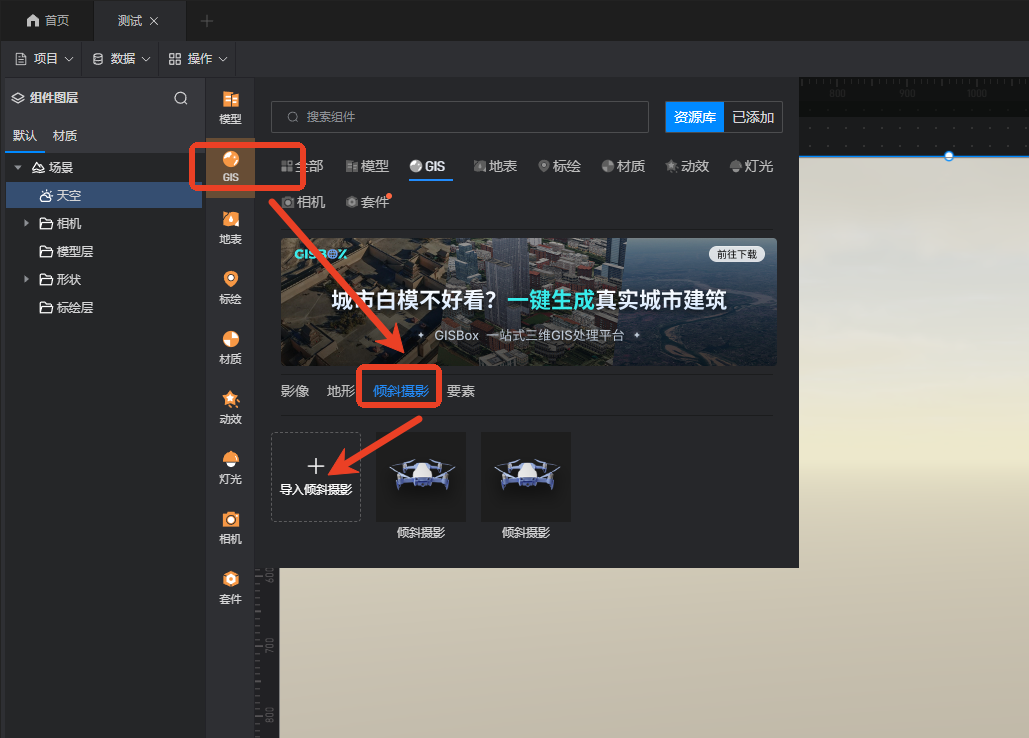Filter components by 动效 in top filter row
This screenshot has height=738, width=1029.
tap(687, 167)
